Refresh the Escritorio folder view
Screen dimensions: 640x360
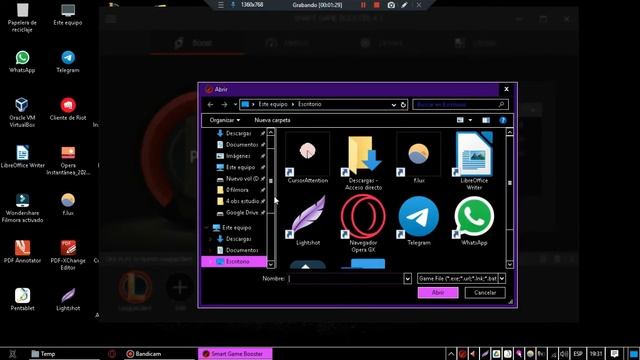click(403, 104)
